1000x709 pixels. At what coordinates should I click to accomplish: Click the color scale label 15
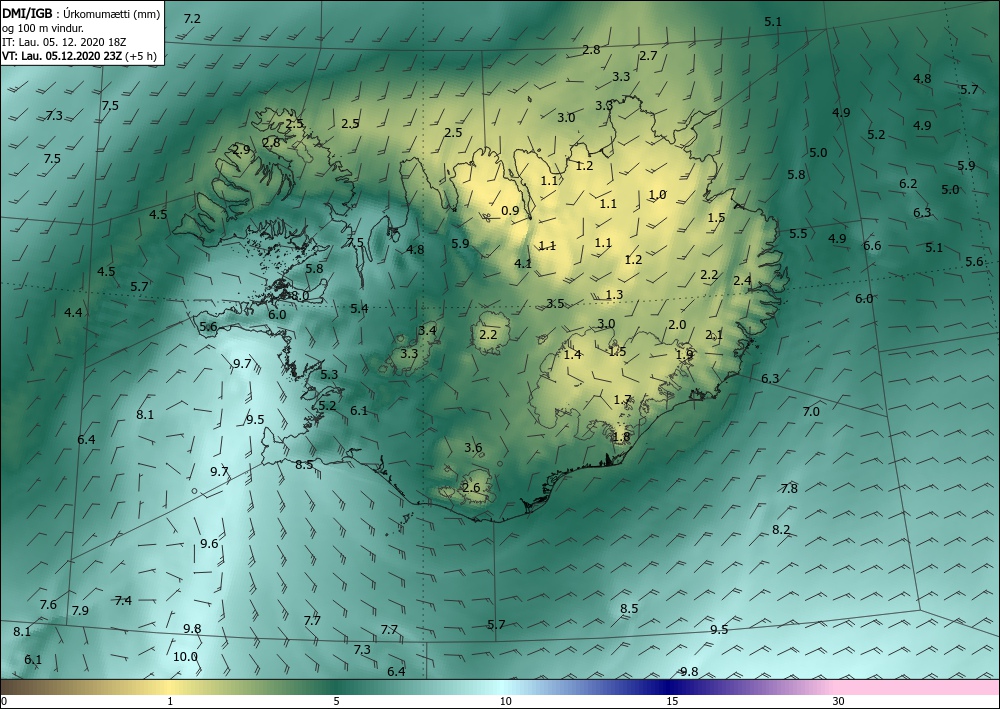(672, 701)
